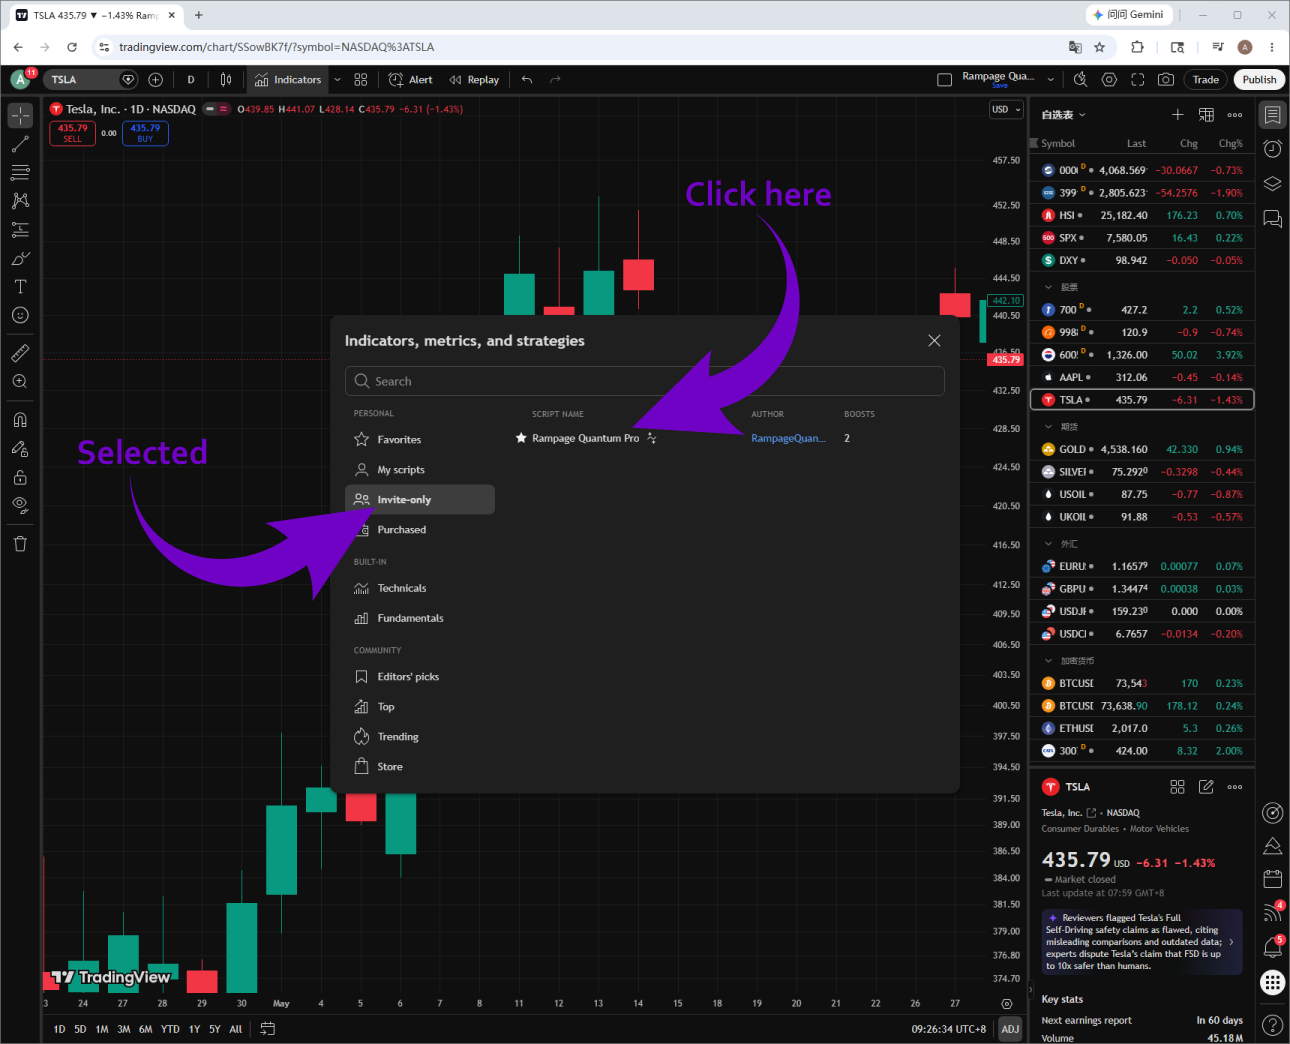Viewport: 1290px width, 1044px height.
Task: Click the Publish button
Action: point(1259,80)
